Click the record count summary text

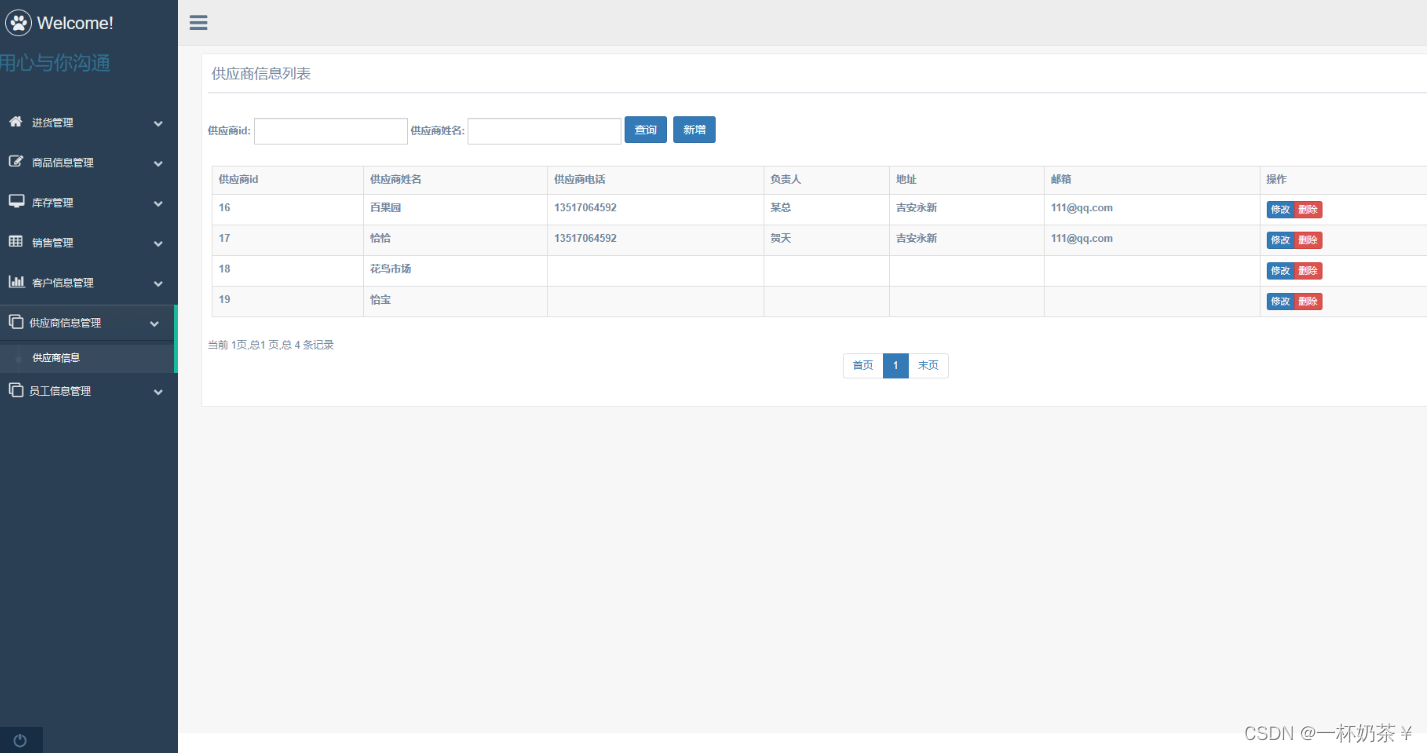click(x=270, y=345)
